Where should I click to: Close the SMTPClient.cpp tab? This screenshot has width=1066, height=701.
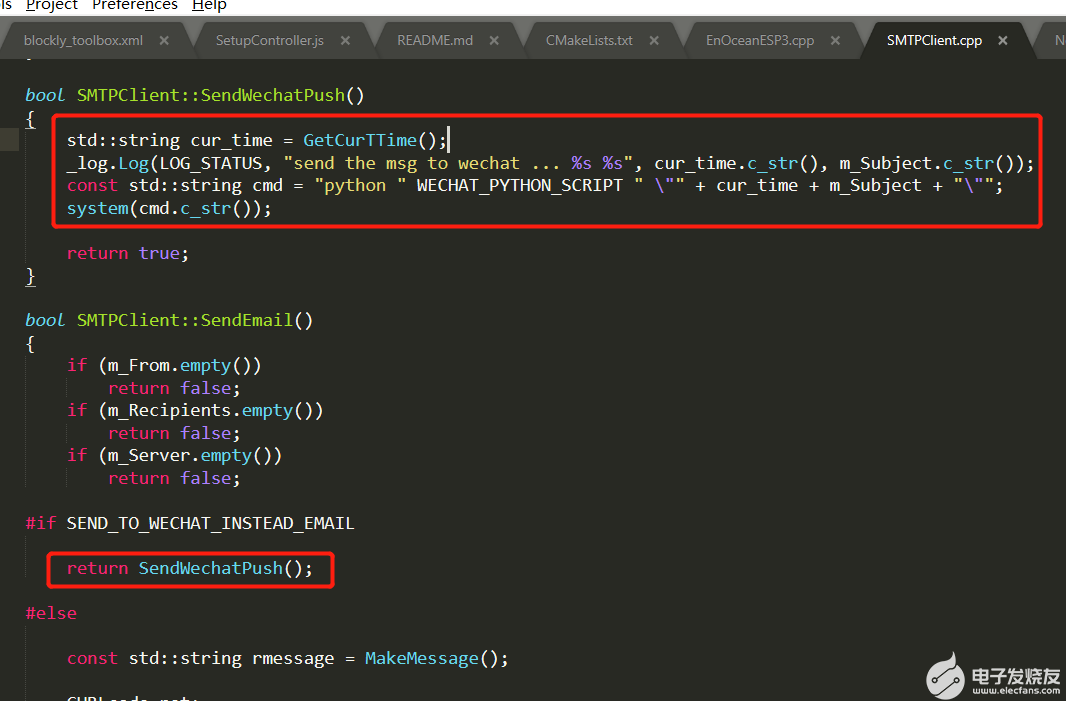(x=1003, y=41)
